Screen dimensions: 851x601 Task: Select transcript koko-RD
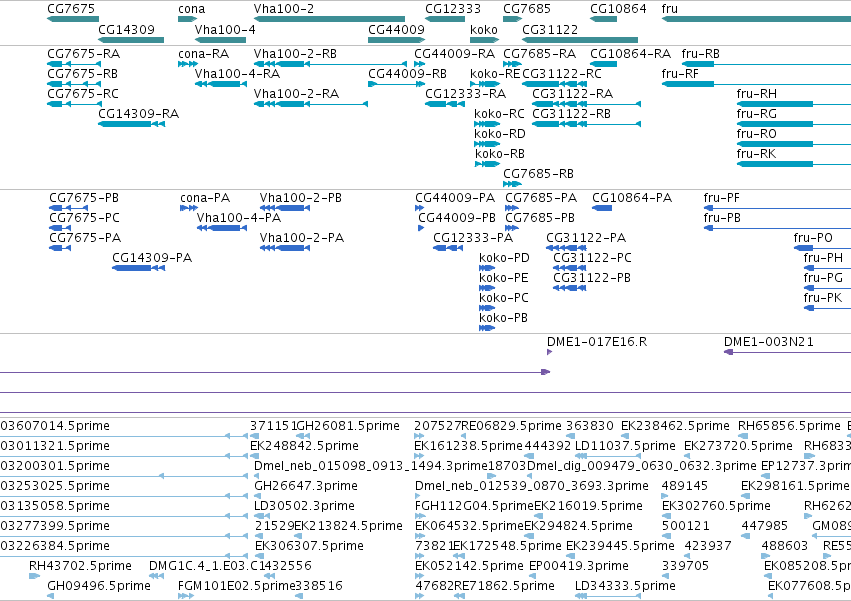(x=500, y=134)
